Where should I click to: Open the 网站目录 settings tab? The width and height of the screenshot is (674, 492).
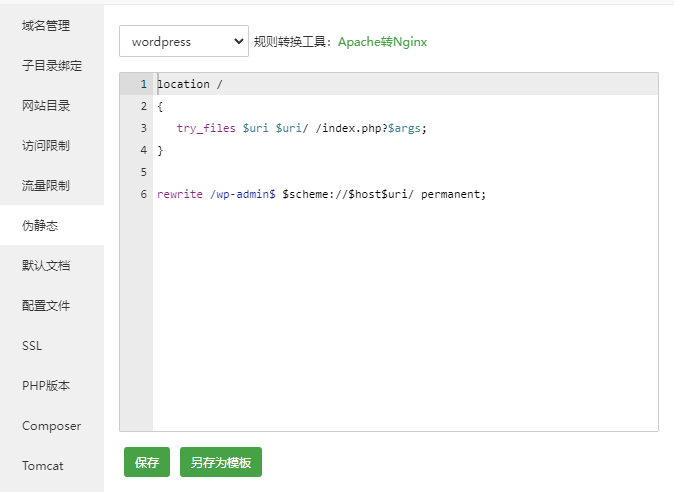pos(46,105)
